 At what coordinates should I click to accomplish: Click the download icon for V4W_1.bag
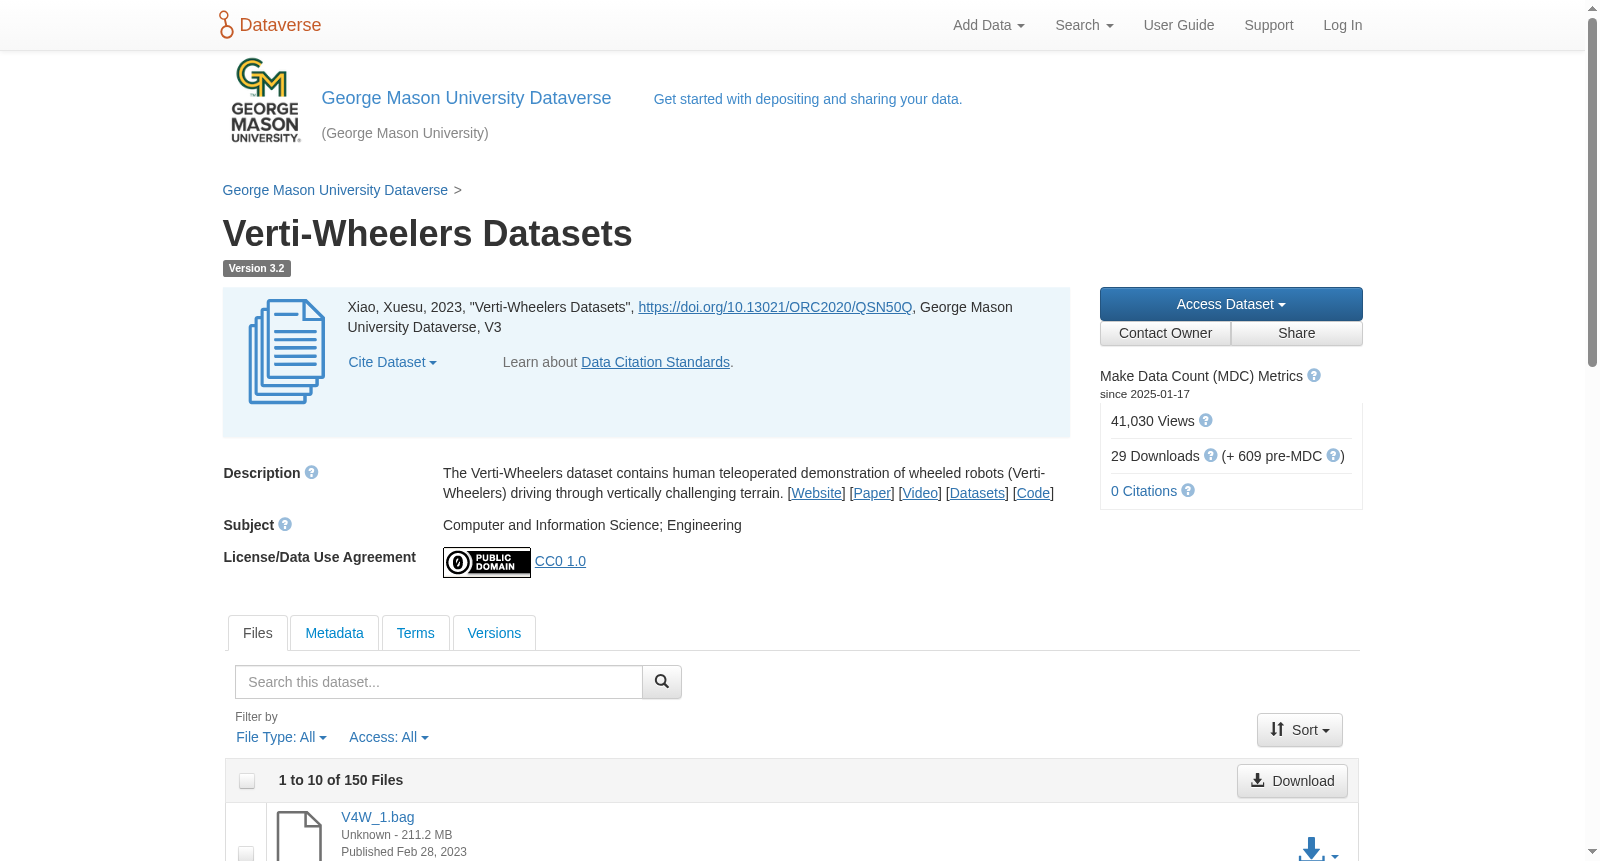(1311, 850)
